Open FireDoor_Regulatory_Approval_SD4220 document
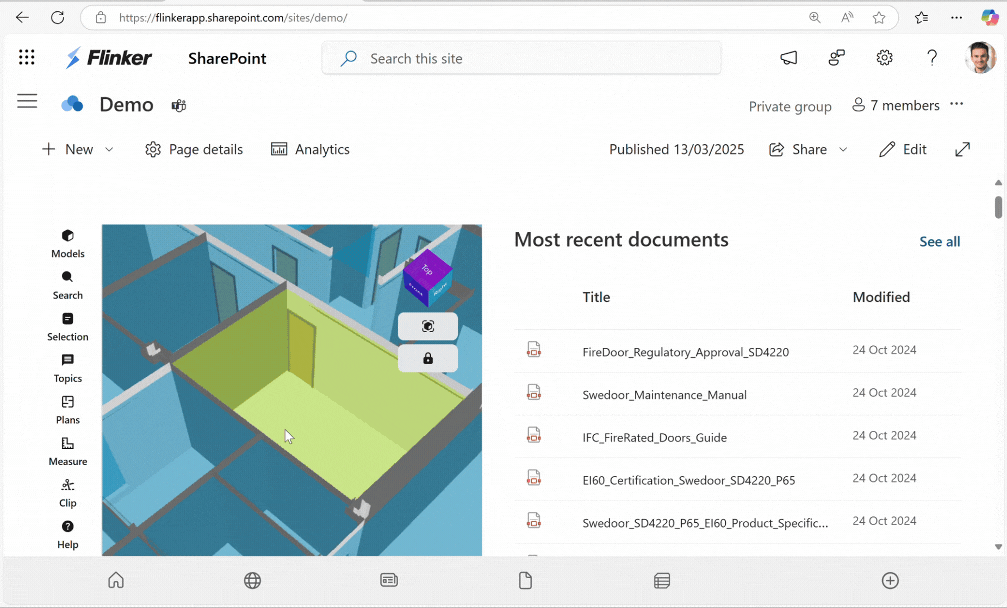Image resolution: width=1007 pixels, height=608 pixels. [x=685, y=352]
